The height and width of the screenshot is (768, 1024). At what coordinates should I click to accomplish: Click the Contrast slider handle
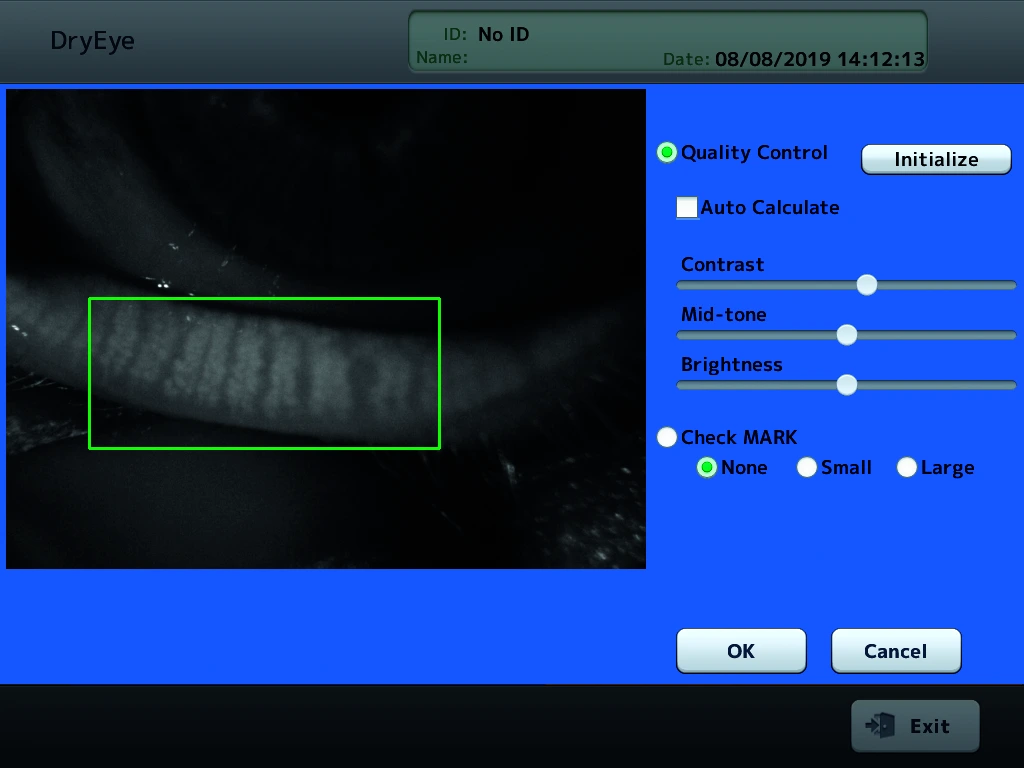(867, 285)
